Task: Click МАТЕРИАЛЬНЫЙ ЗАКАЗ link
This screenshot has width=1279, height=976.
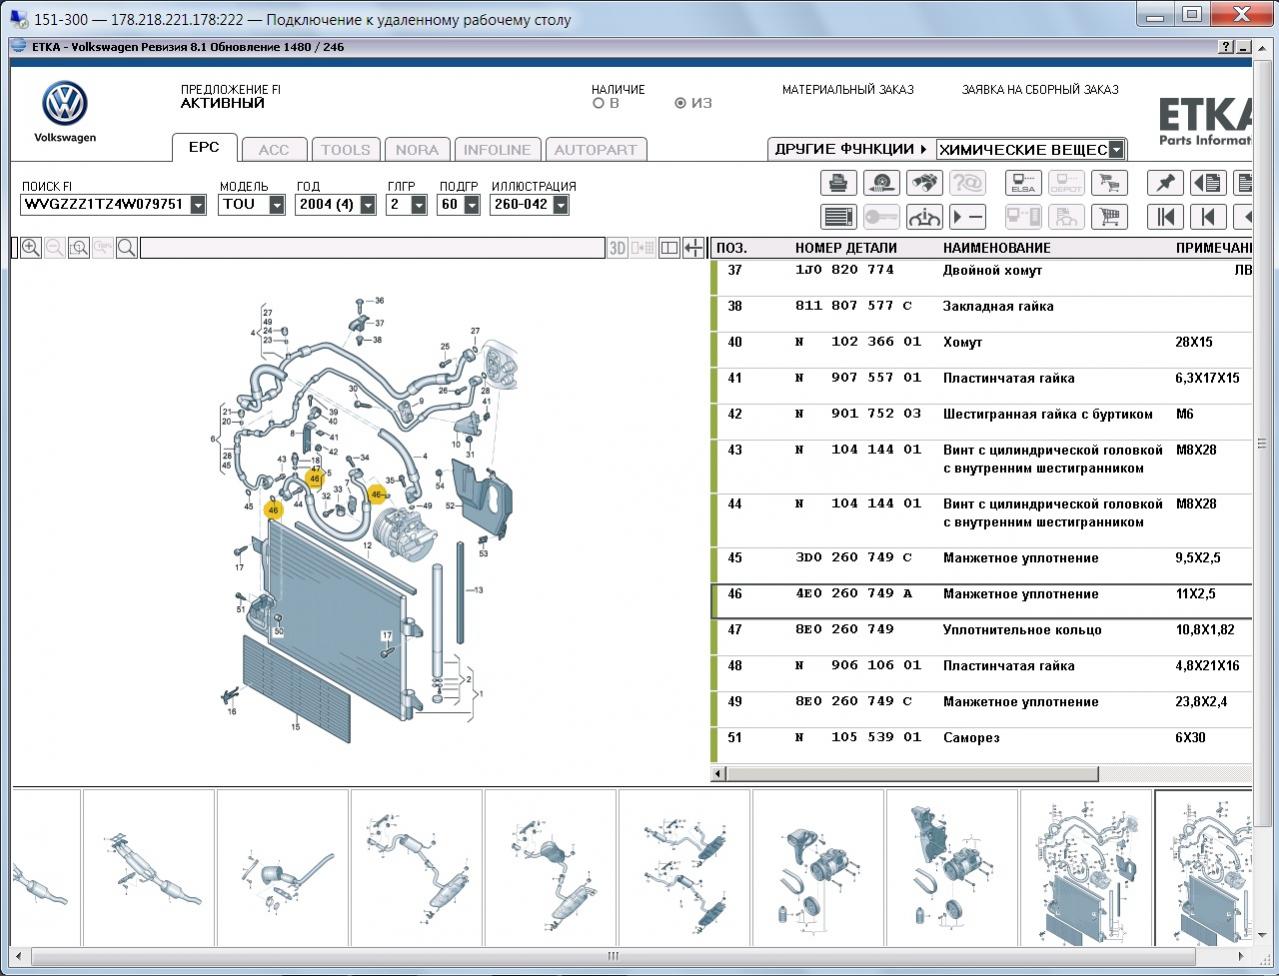Action: click(848, 90)
